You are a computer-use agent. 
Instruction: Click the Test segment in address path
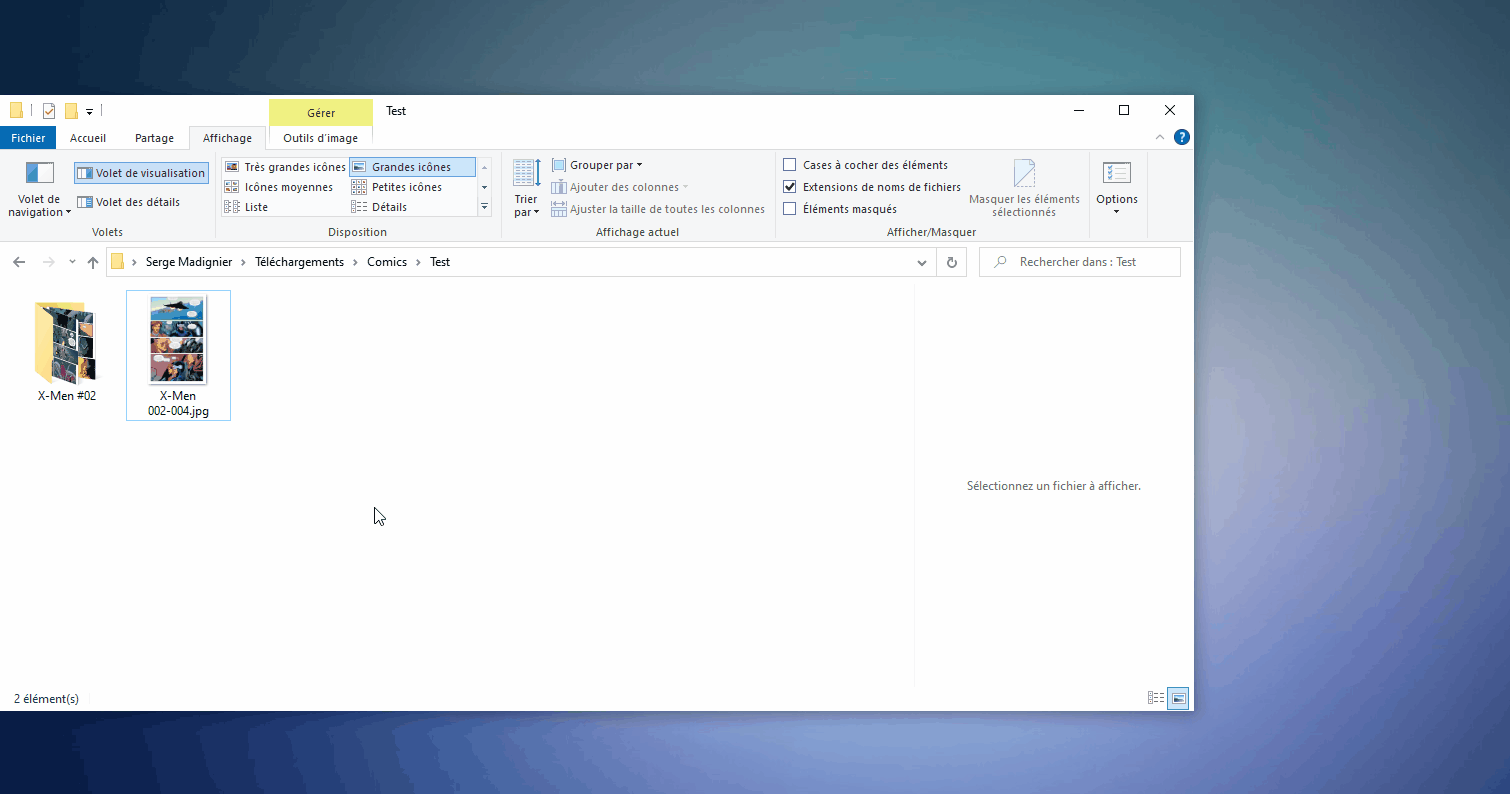(x=440, y=262)
